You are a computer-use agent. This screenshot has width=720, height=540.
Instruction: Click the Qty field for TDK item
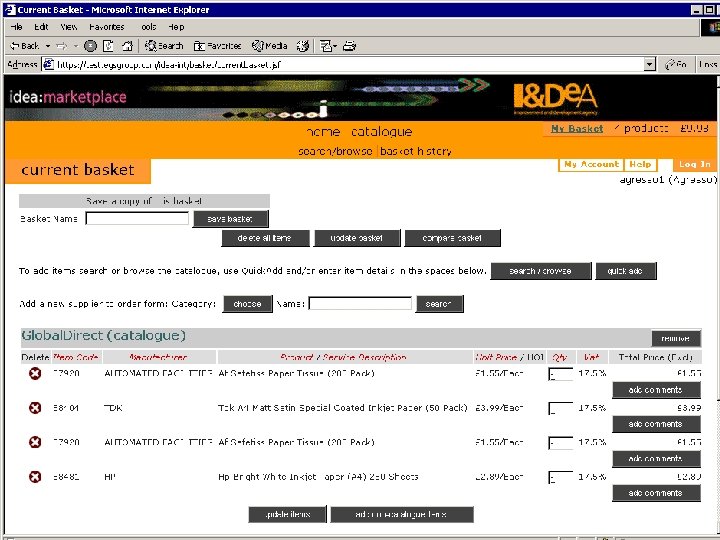[x=561, y=408]
